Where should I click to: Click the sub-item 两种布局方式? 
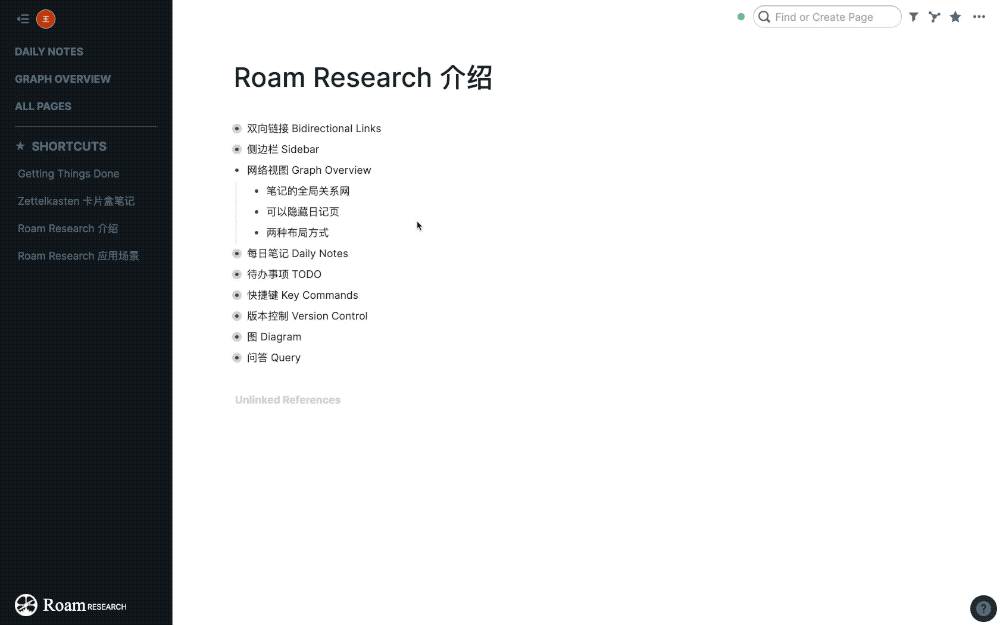297,233
